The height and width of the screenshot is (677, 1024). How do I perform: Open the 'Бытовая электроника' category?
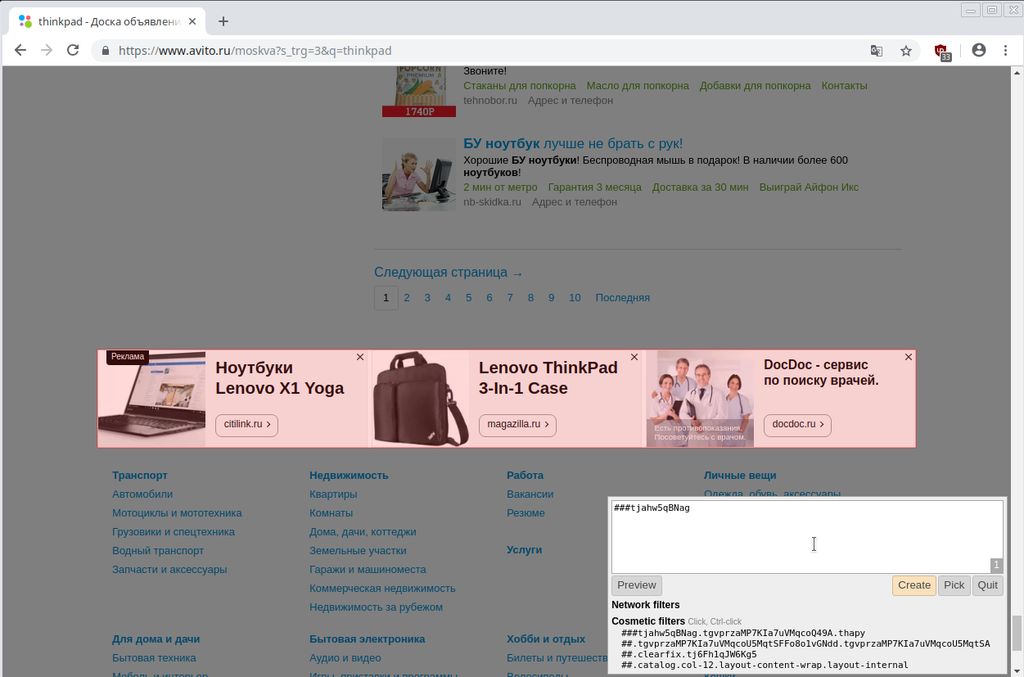click(x=367, y=639)
